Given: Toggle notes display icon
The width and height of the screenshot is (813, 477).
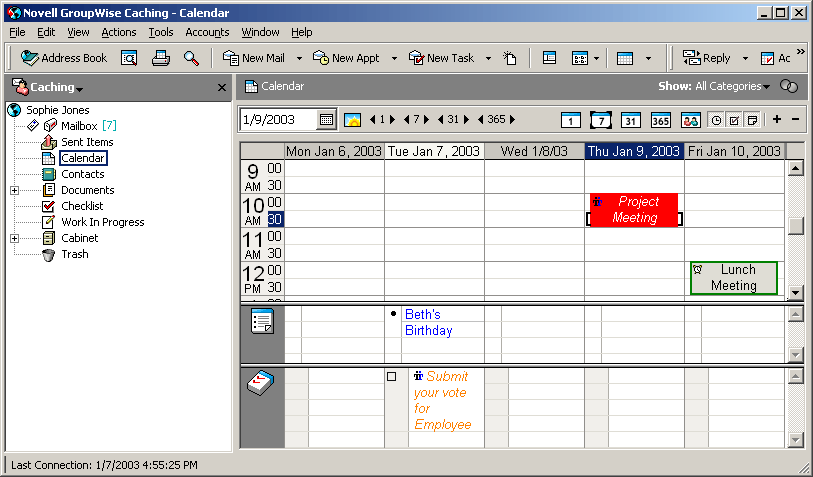Looking at the screenshot, I should 752,120.
